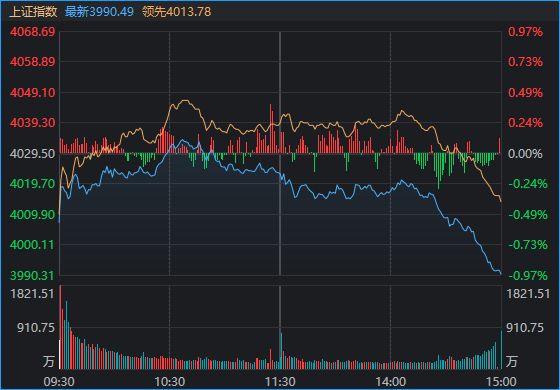Select the 4058.89 price axis label
Viewport: 560px width, 390px height.
33,62
